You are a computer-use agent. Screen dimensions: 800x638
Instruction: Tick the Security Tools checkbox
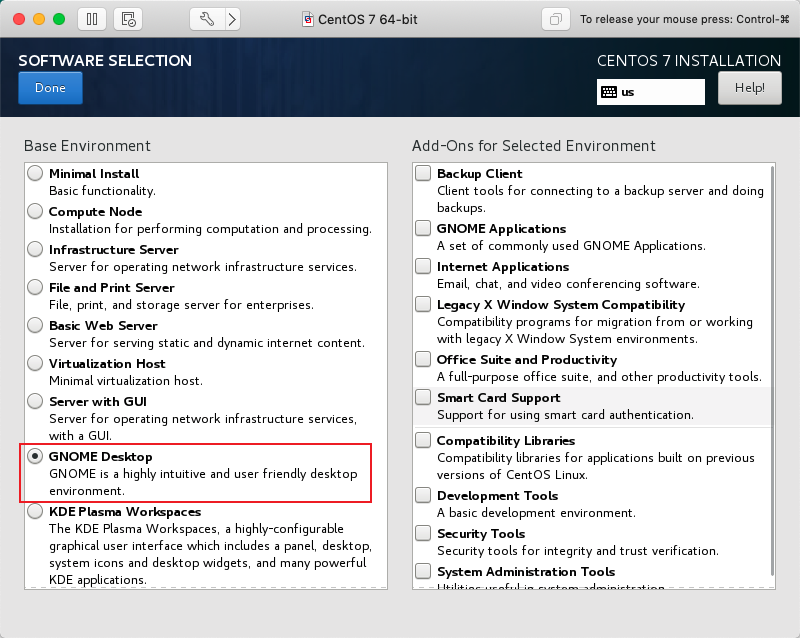coord(423,533)
